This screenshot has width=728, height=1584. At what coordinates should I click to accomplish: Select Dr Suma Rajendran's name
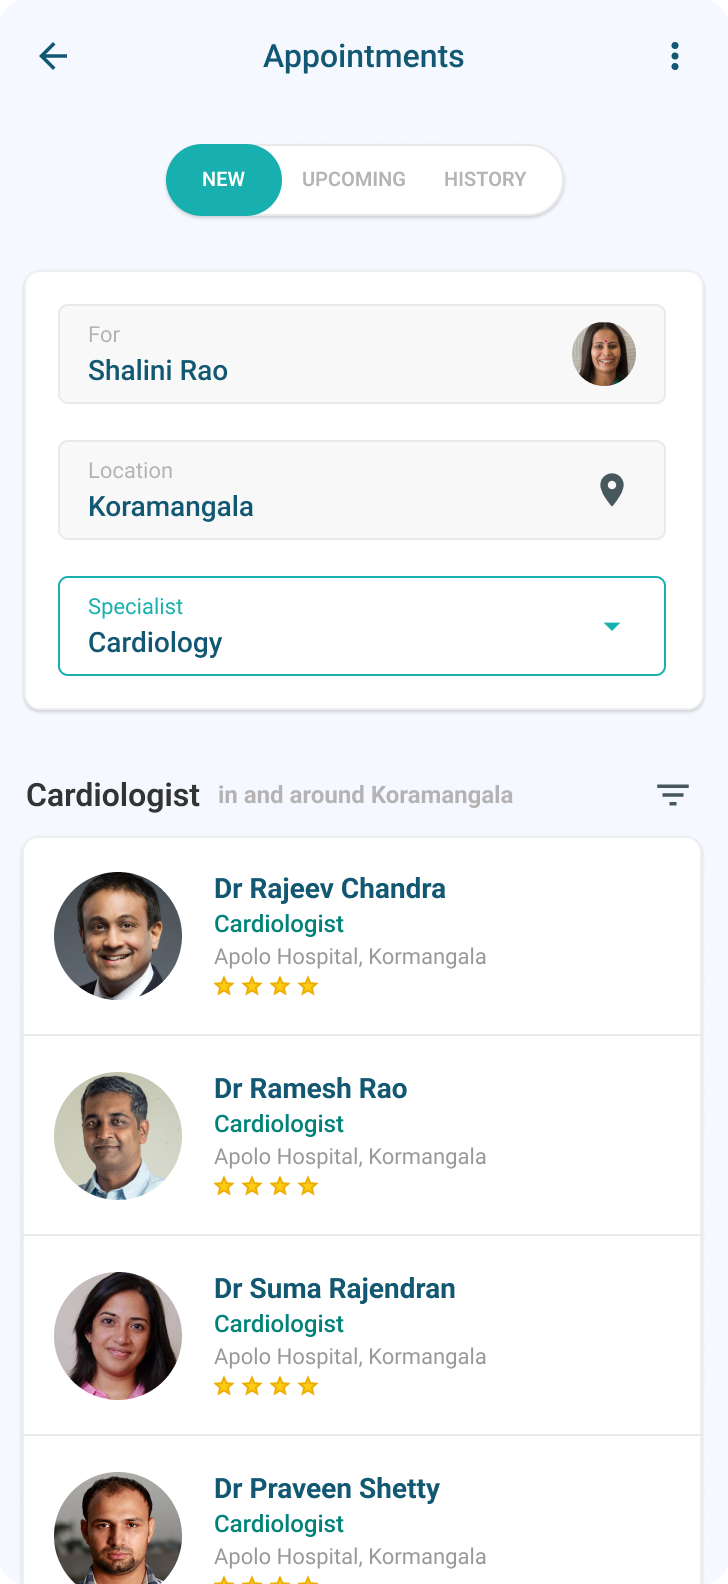[x=335, y=1288]
